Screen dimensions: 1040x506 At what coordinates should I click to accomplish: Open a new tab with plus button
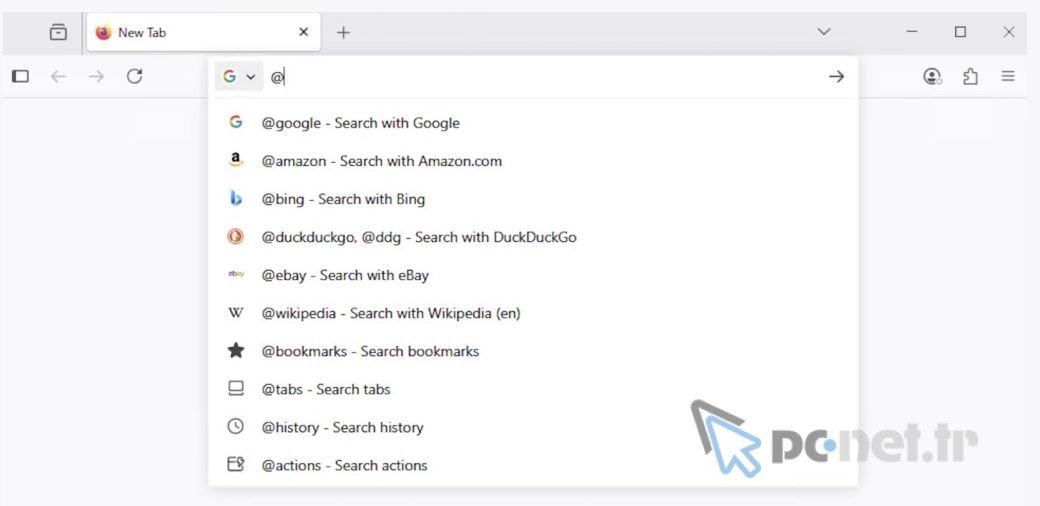click(343, 32)
